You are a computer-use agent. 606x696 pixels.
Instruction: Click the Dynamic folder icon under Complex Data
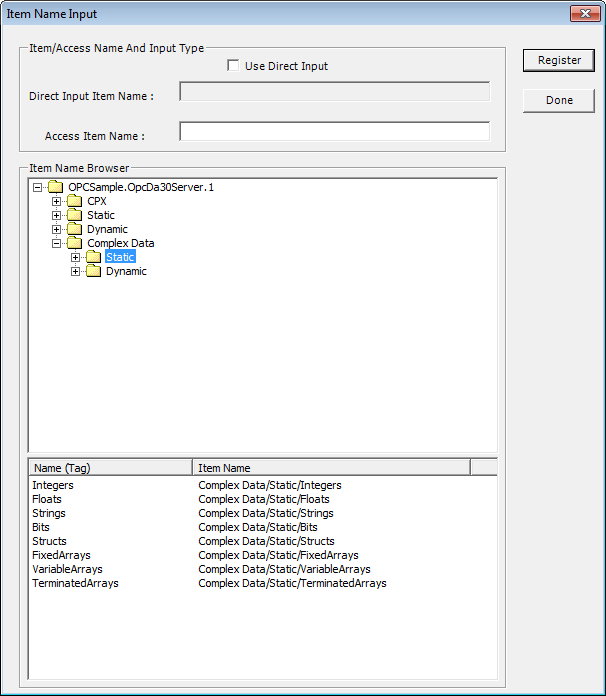[93, 271]
